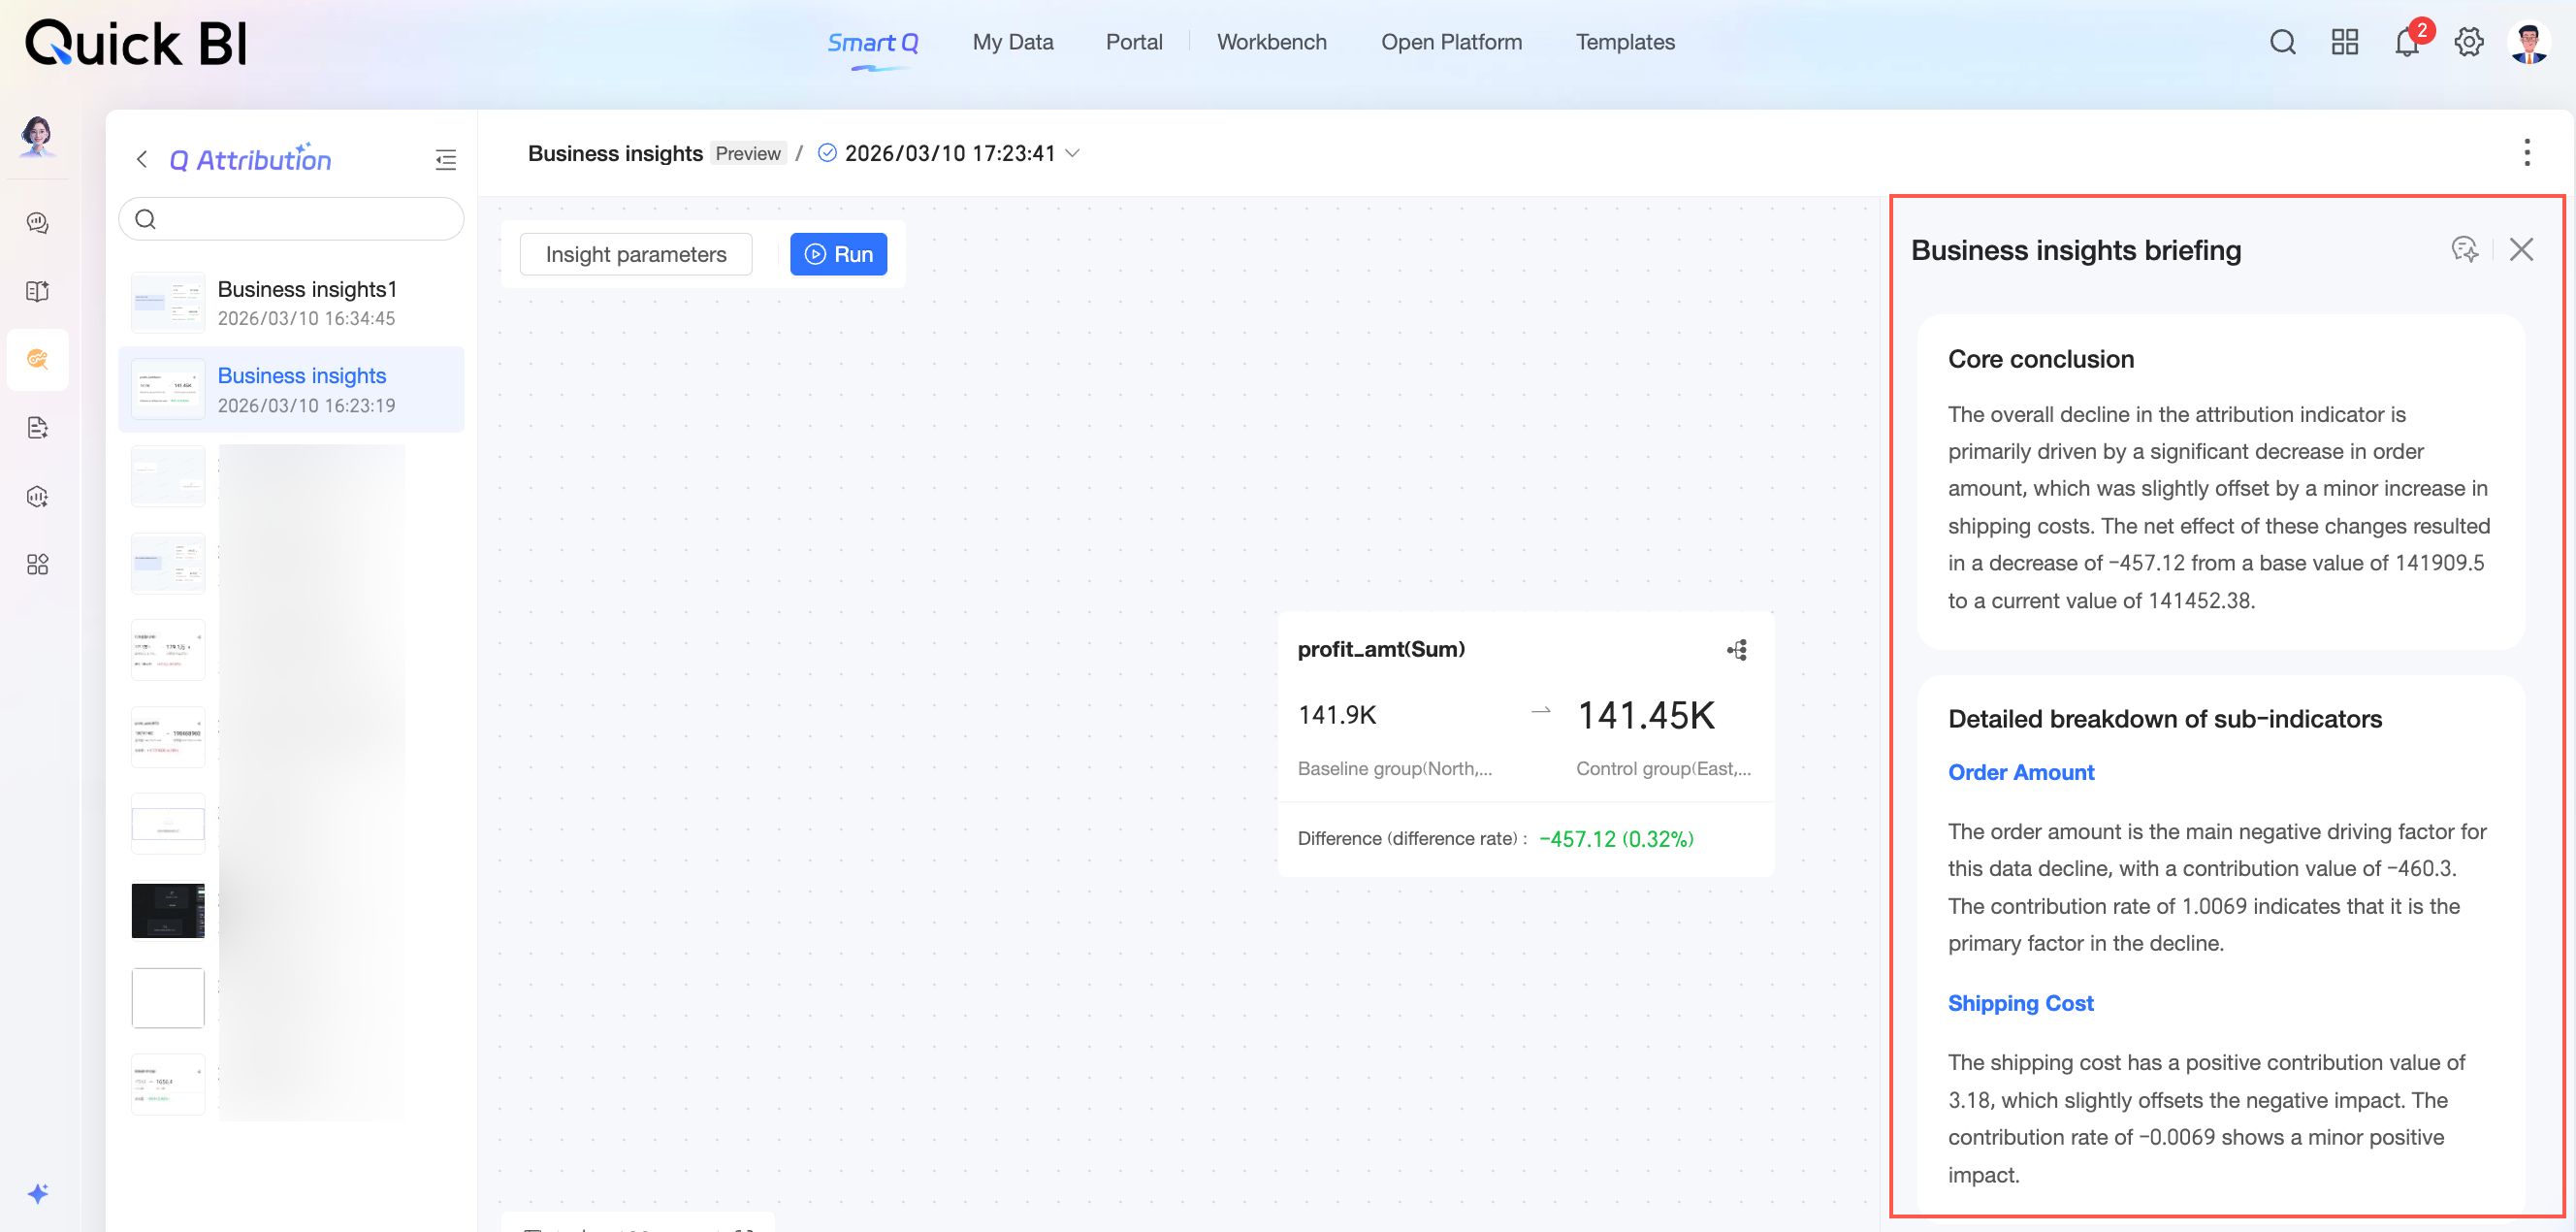Open the widgets grid icon in left sidebar
Image resolution: width=2576 pixels, height=1232 pixels.
tap(37, 564)
